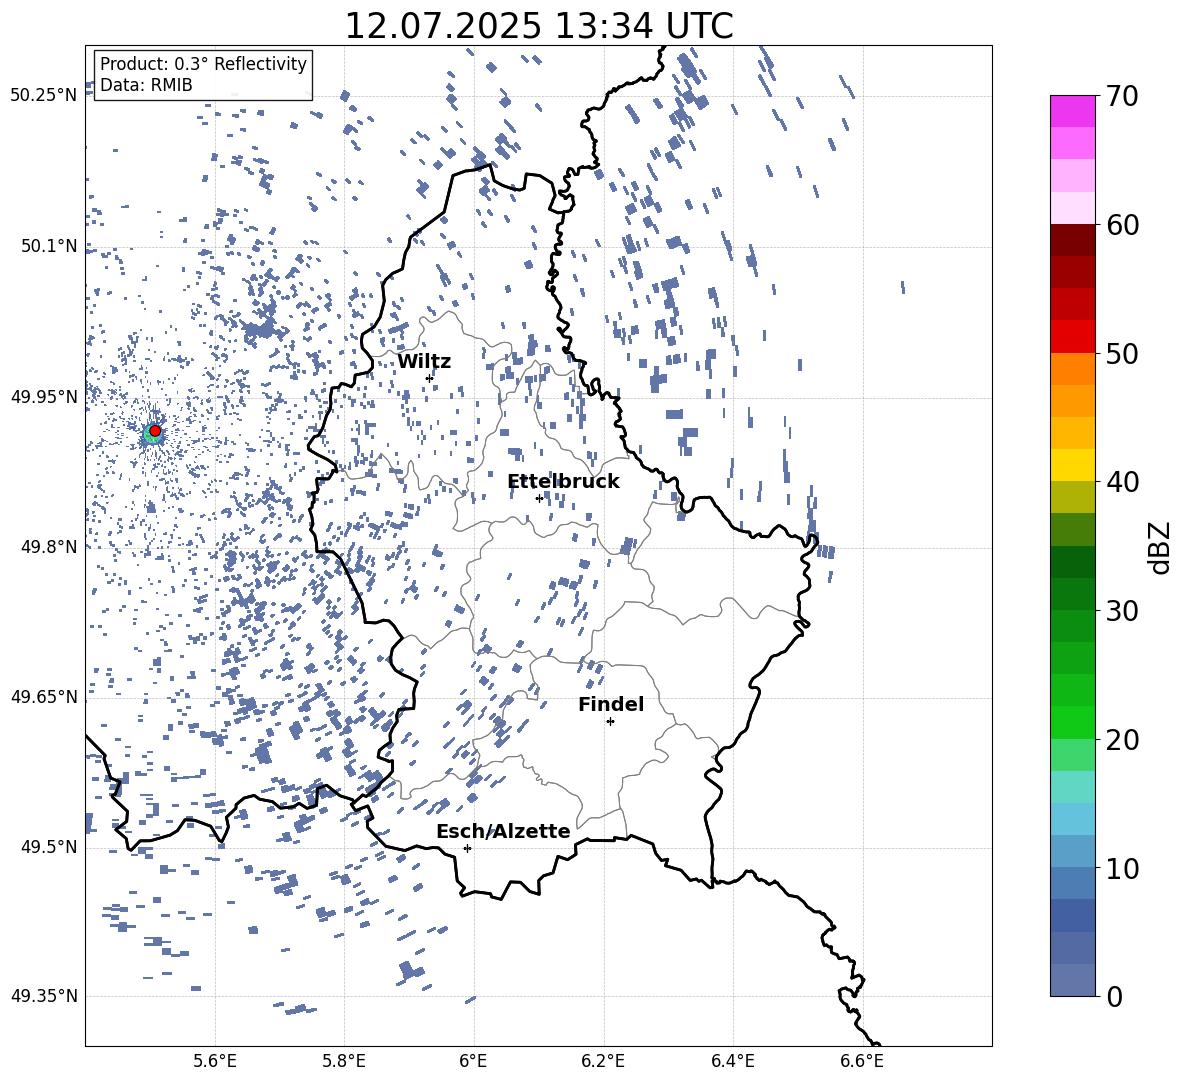The image size is (1184, 1081).
Task: Click the 40 colorbar tick label
Action: [1122, 482]
